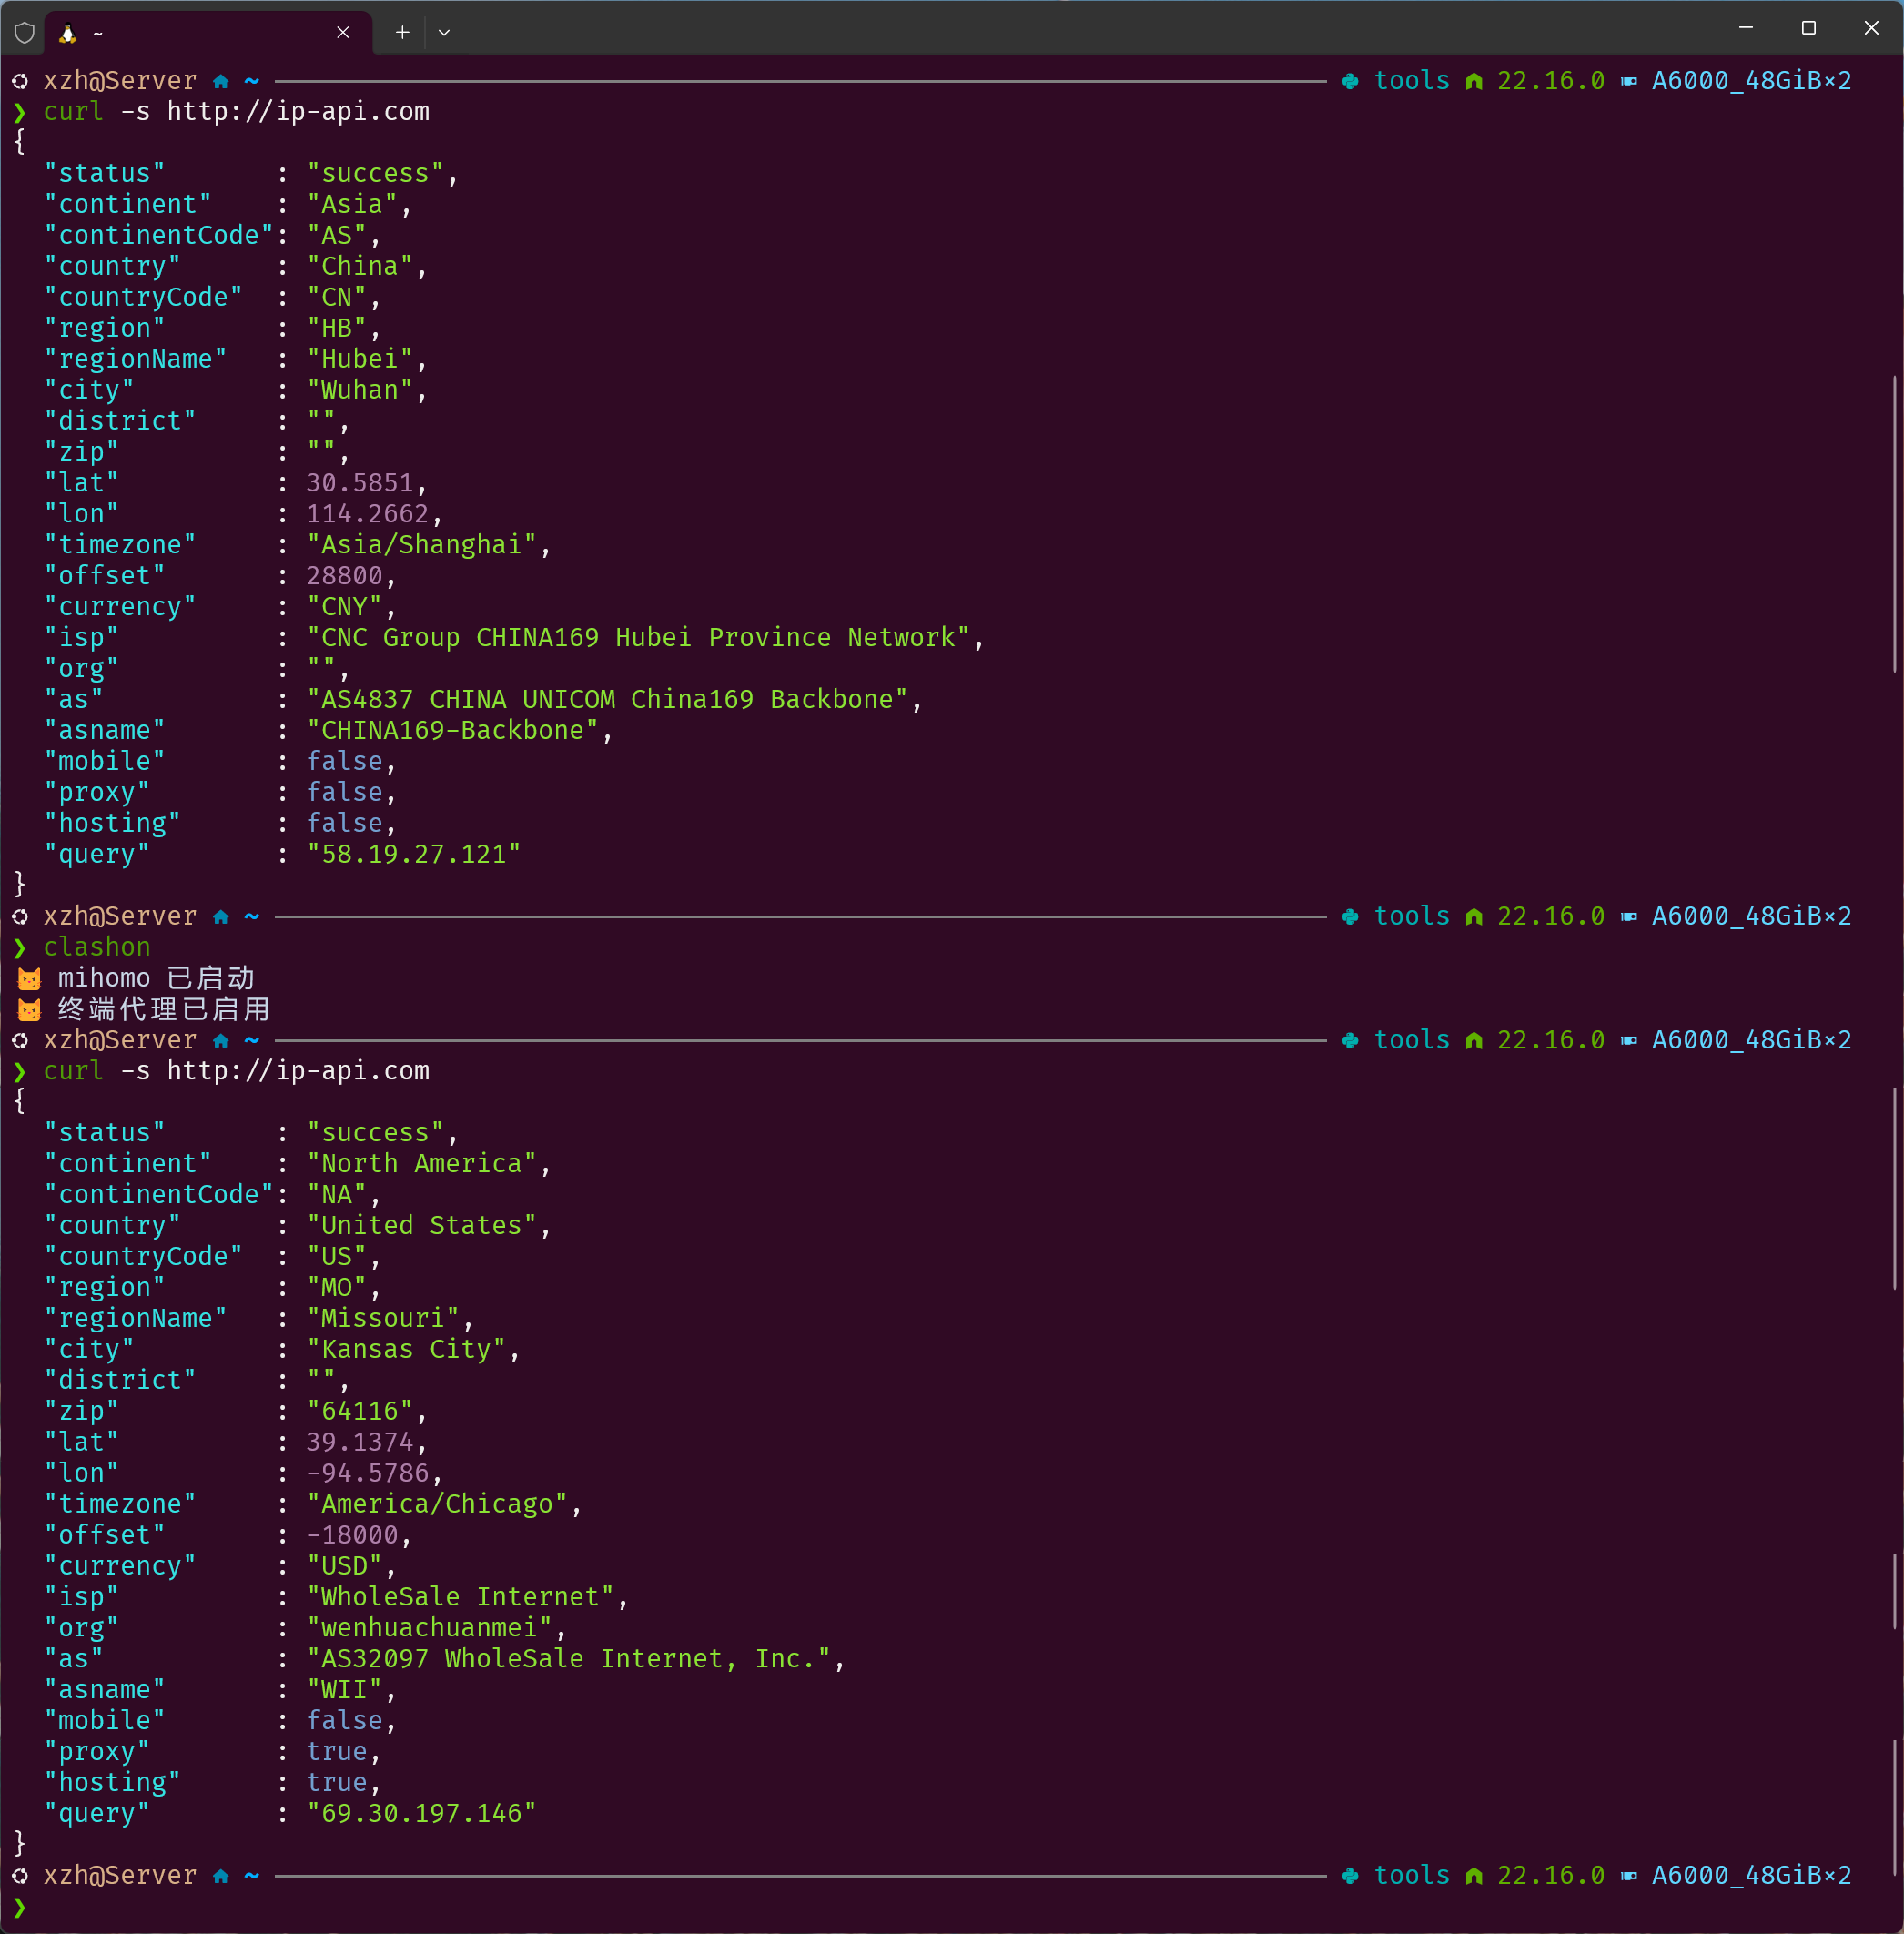Screen dimensions: 1904x1934
Task: Close the ~ terminal tab
Action: (343, 33)
